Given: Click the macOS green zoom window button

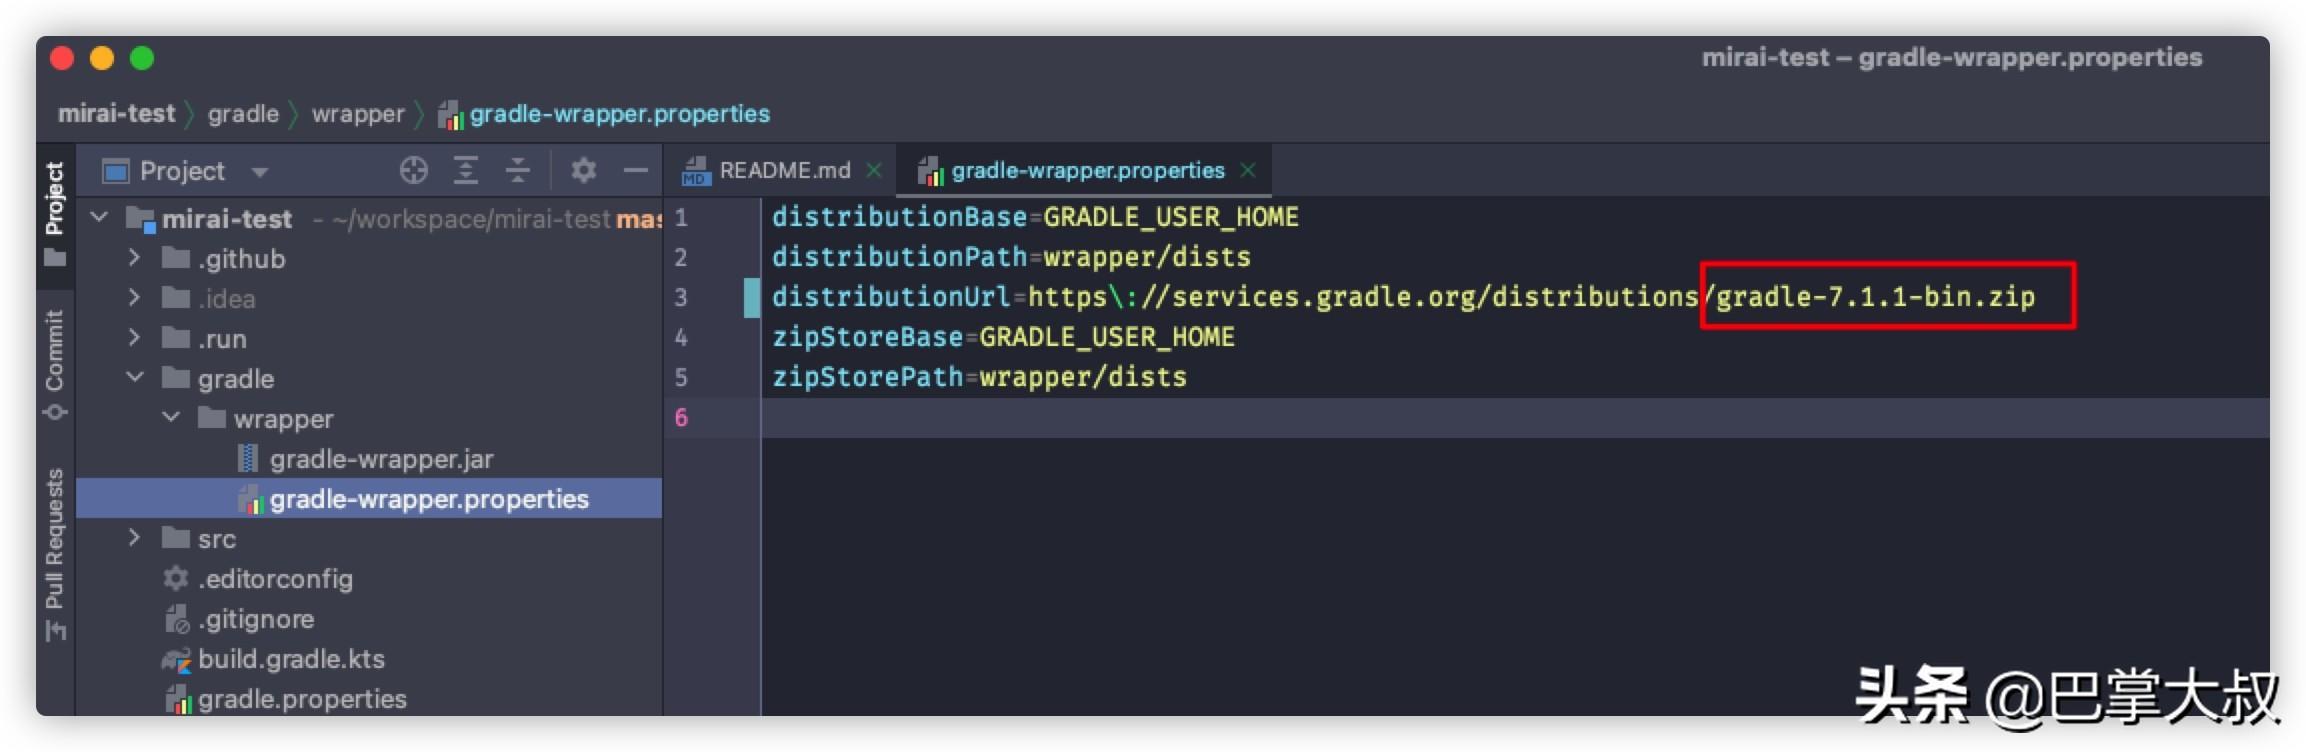Looking at the screenshot, I should [x=142, y=58].
